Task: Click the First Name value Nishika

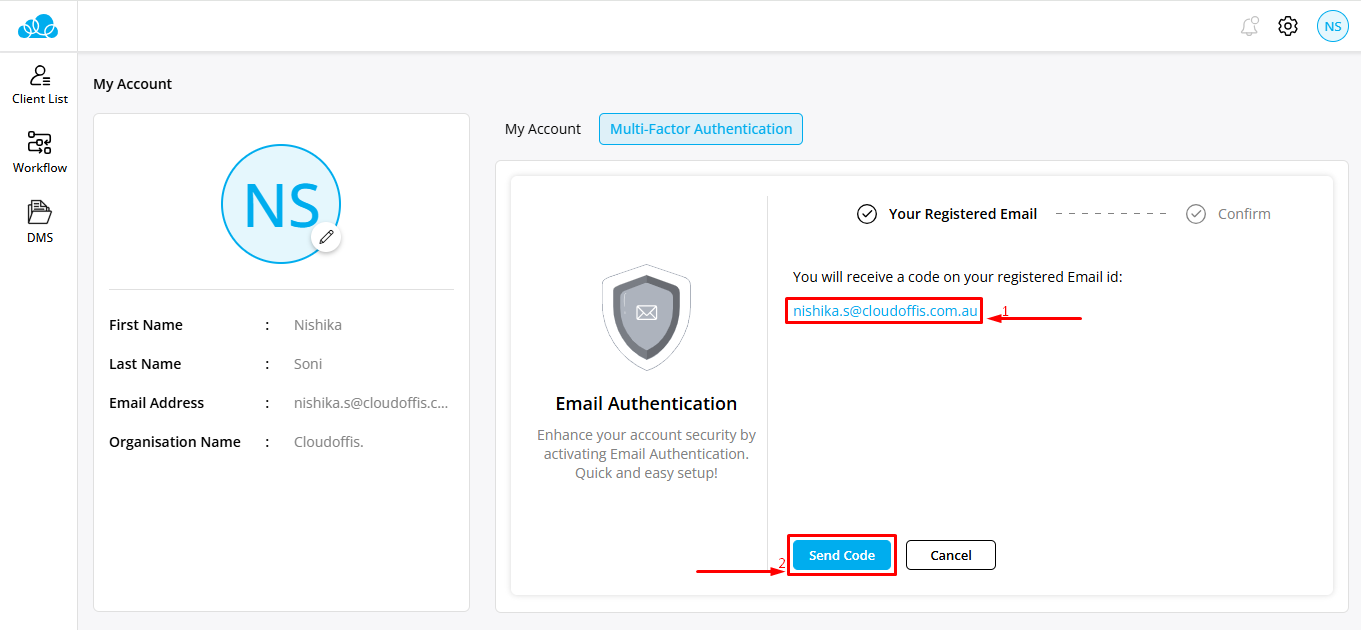Action: tap(318, 325)
